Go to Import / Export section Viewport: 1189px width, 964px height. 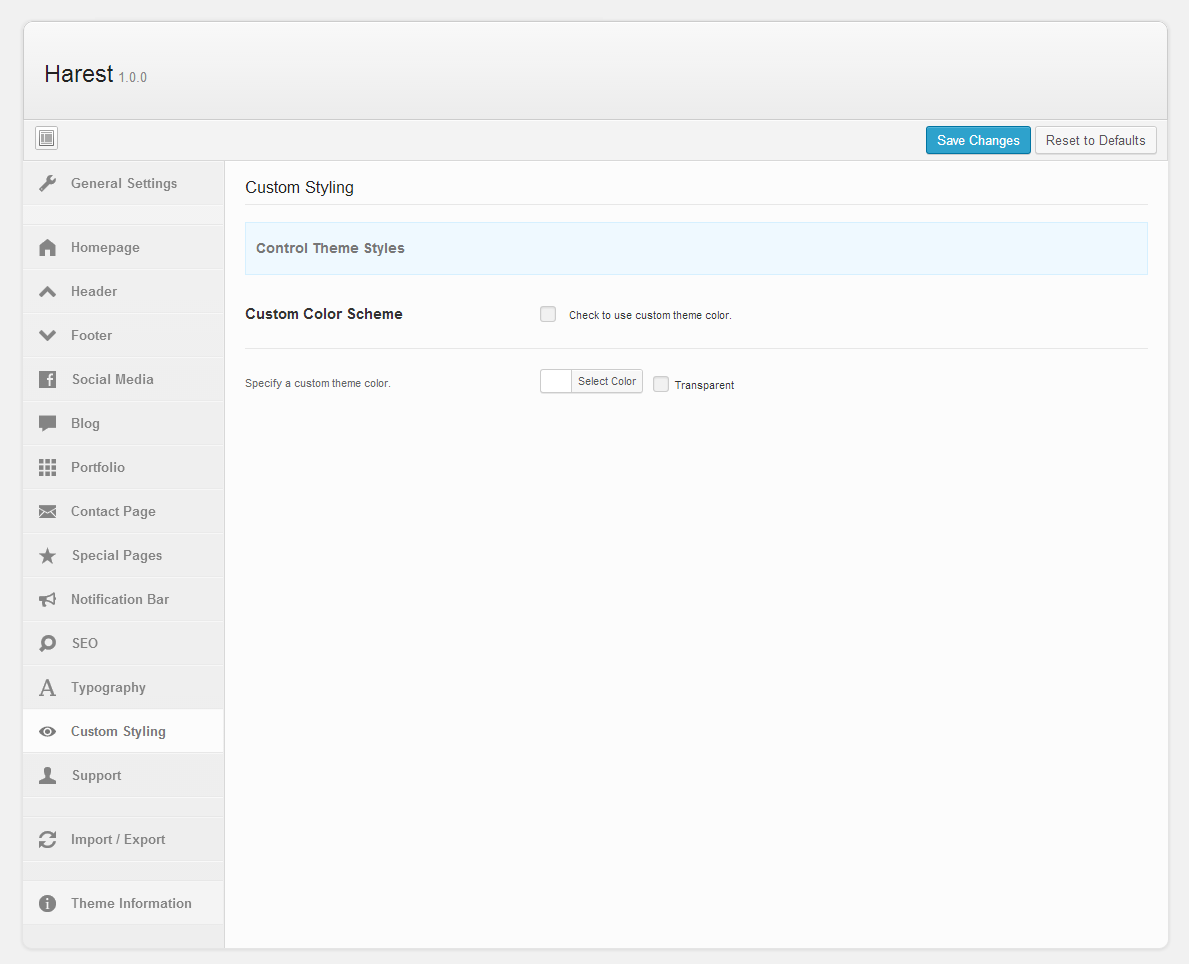coord(118,840)
